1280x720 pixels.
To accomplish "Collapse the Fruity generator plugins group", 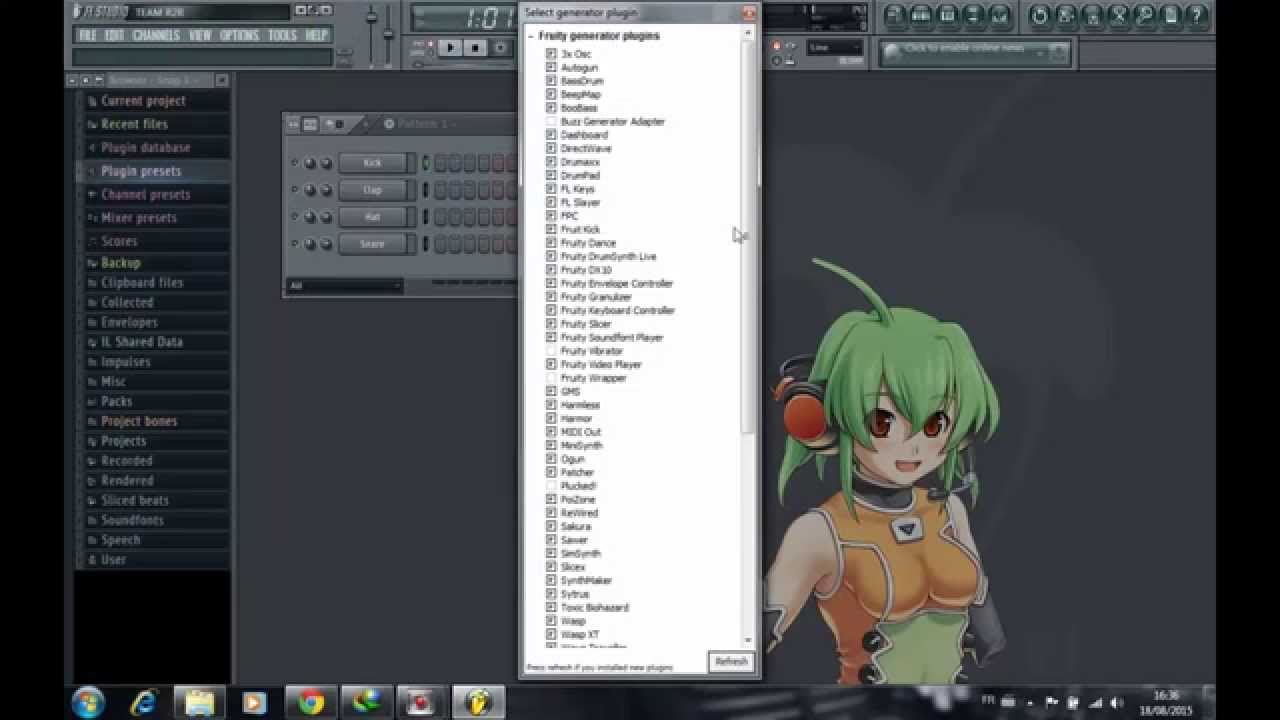I will (531, 36).
